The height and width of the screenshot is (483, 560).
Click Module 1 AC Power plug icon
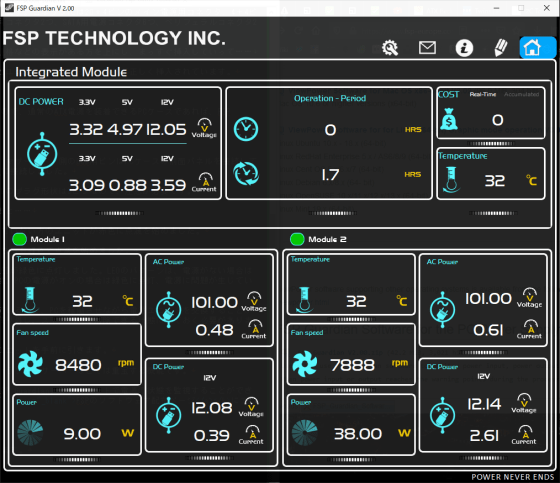point(169,310)
